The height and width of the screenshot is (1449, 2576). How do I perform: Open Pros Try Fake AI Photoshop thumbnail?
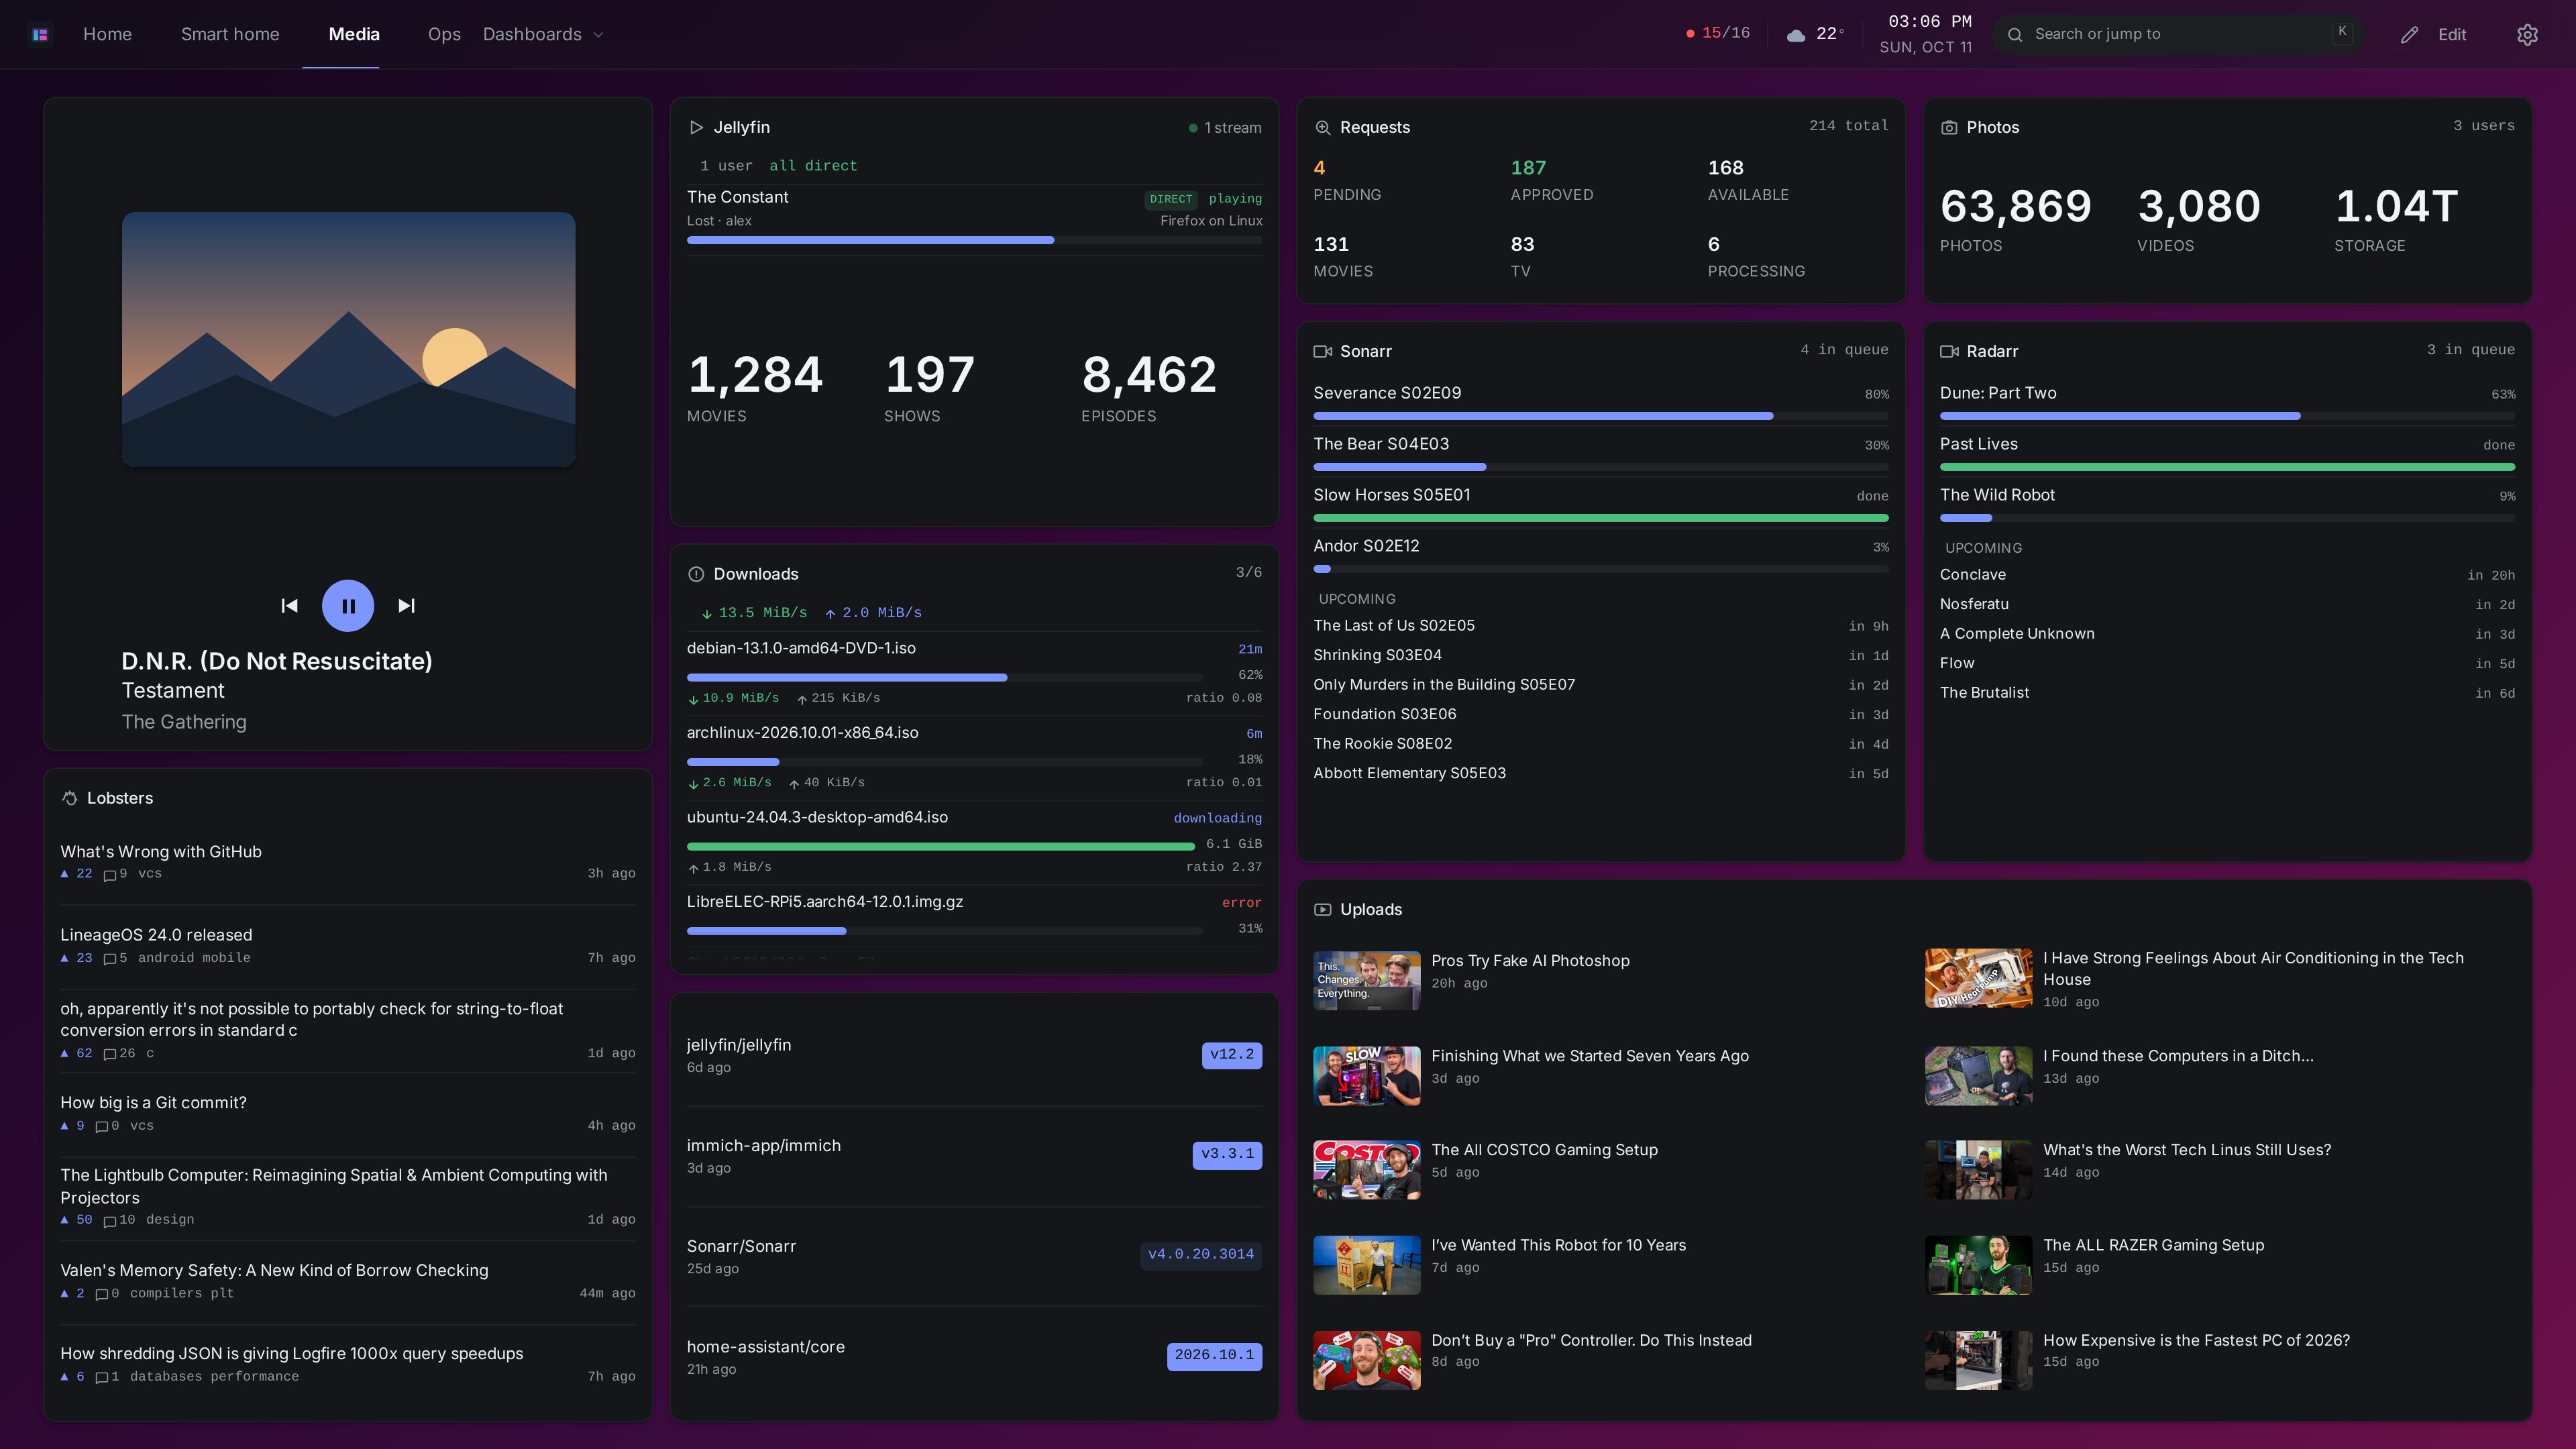click(x=1366, y=980)
